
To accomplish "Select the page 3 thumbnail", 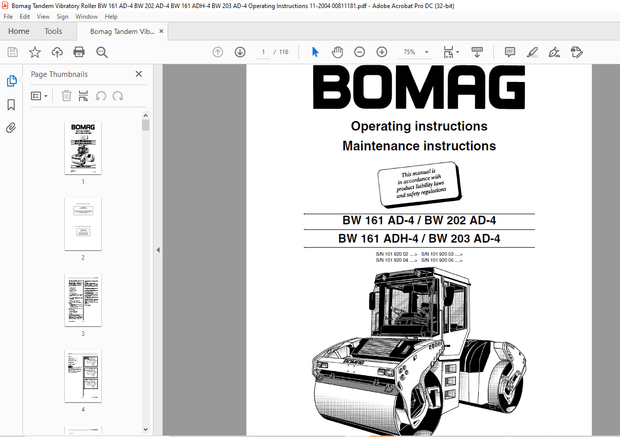I will tap(83, 300).
